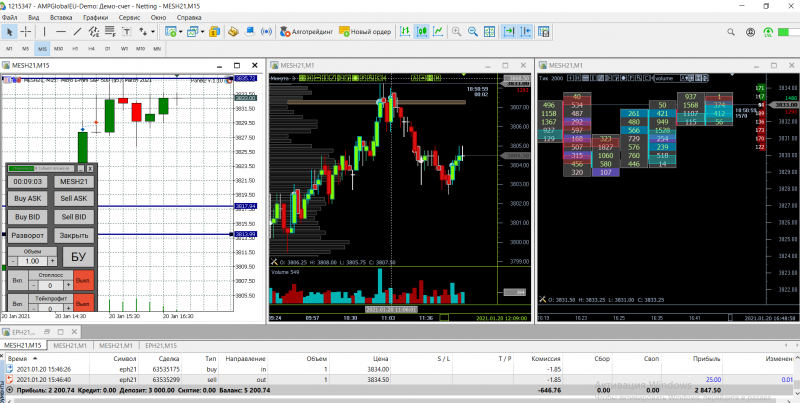Switch to bar chart display
Viewport: 800px width, 403px height.
[x=405, y=32]
